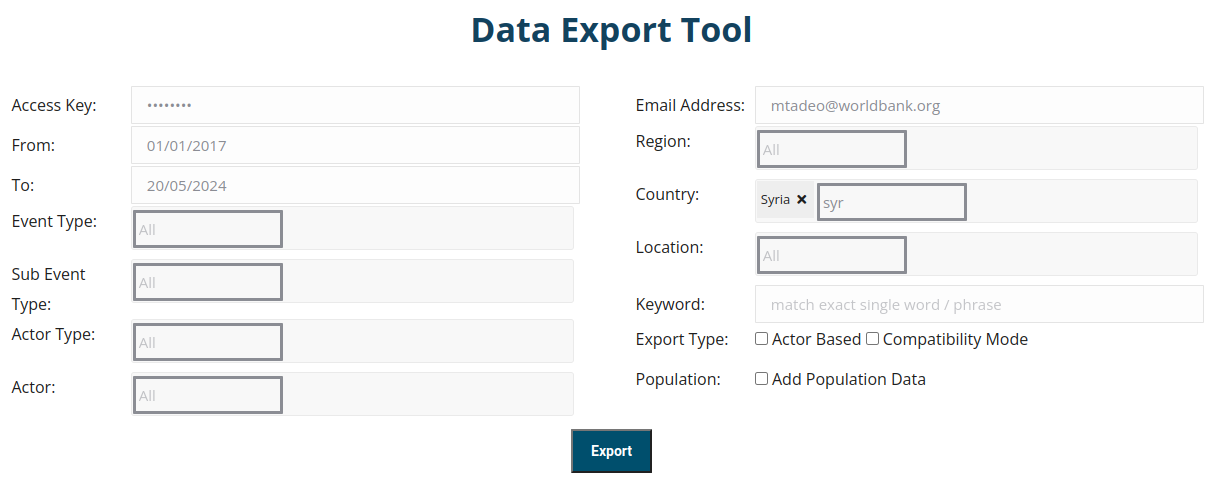Image resolution: width=1222 pixels, height=499 pixels.
Task: Click the Location selector field
Action: 832,255
